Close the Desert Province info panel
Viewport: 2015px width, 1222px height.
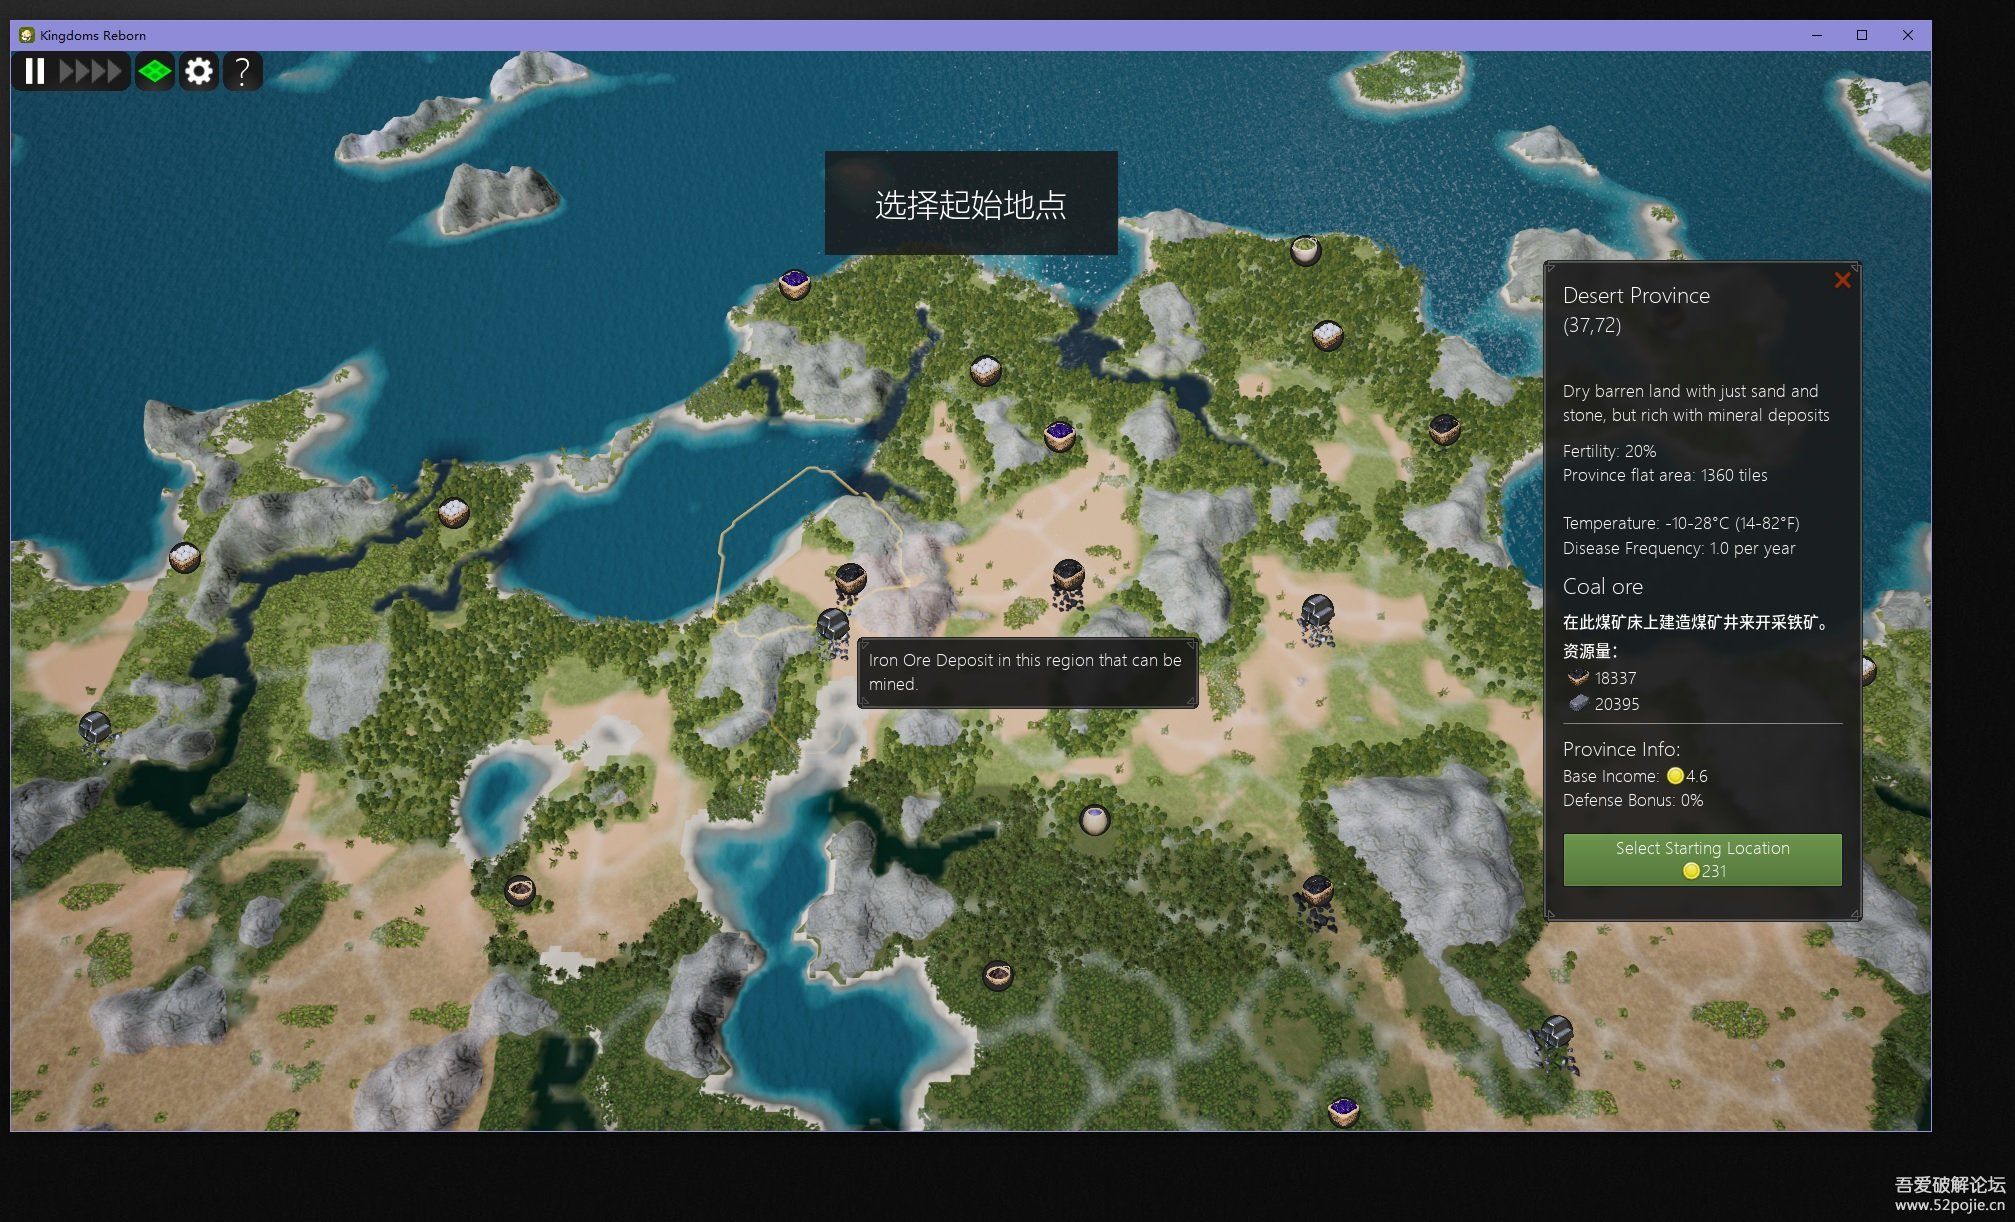1842,280
